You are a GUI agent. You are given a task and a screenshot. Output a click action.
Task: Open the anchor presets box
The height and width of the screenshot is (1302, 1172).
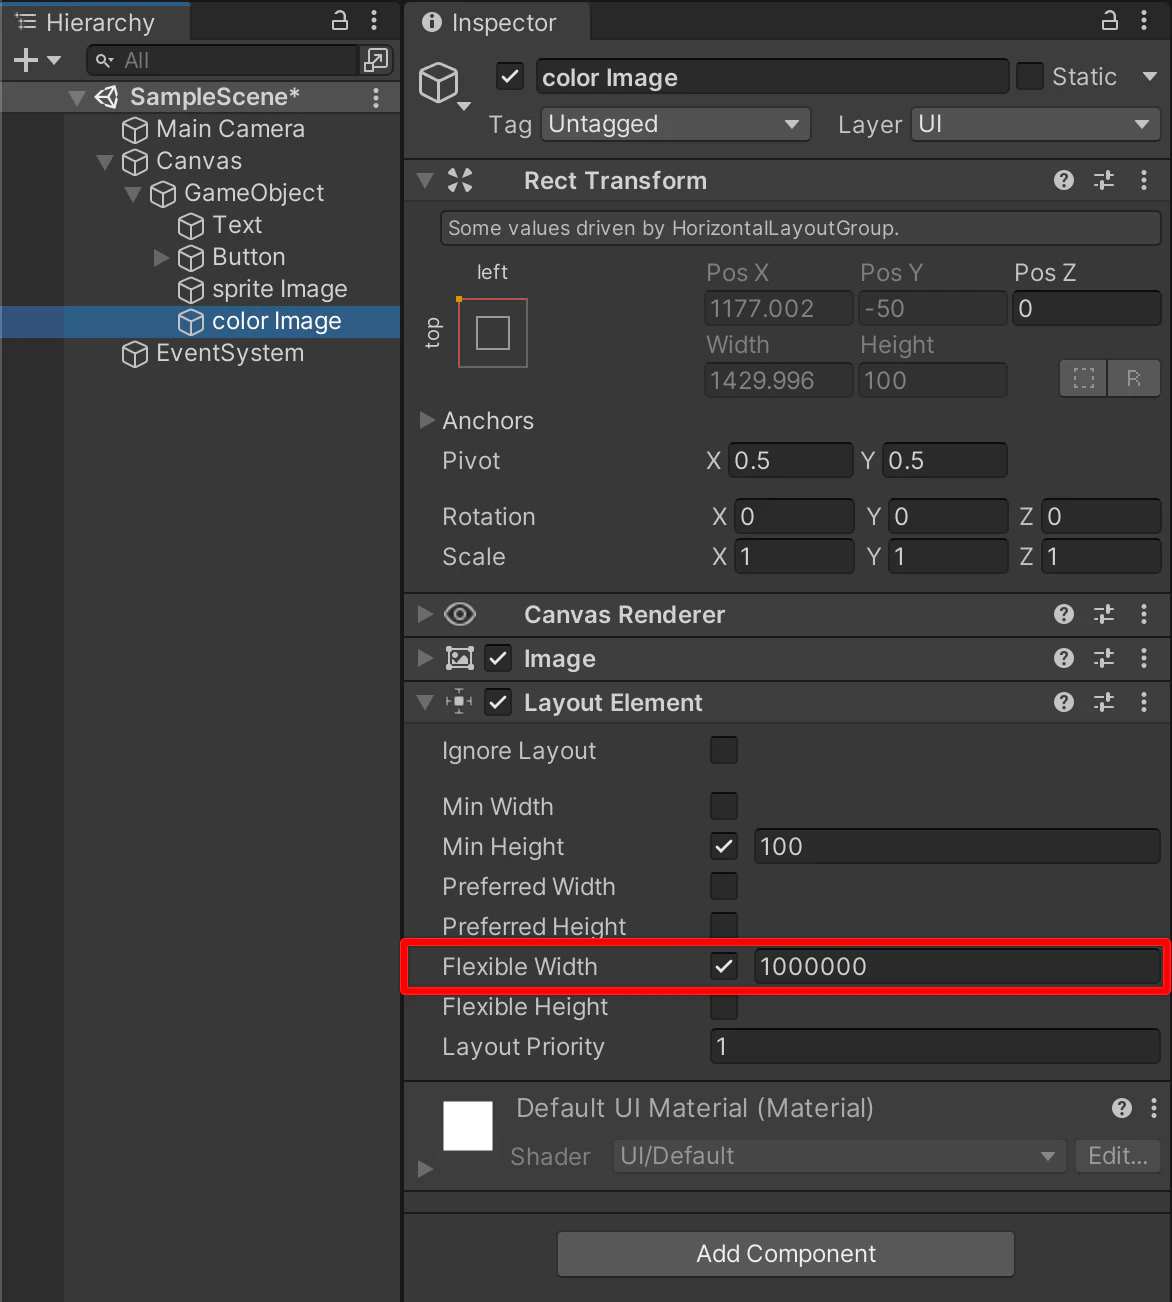click(x=493, y=333)
